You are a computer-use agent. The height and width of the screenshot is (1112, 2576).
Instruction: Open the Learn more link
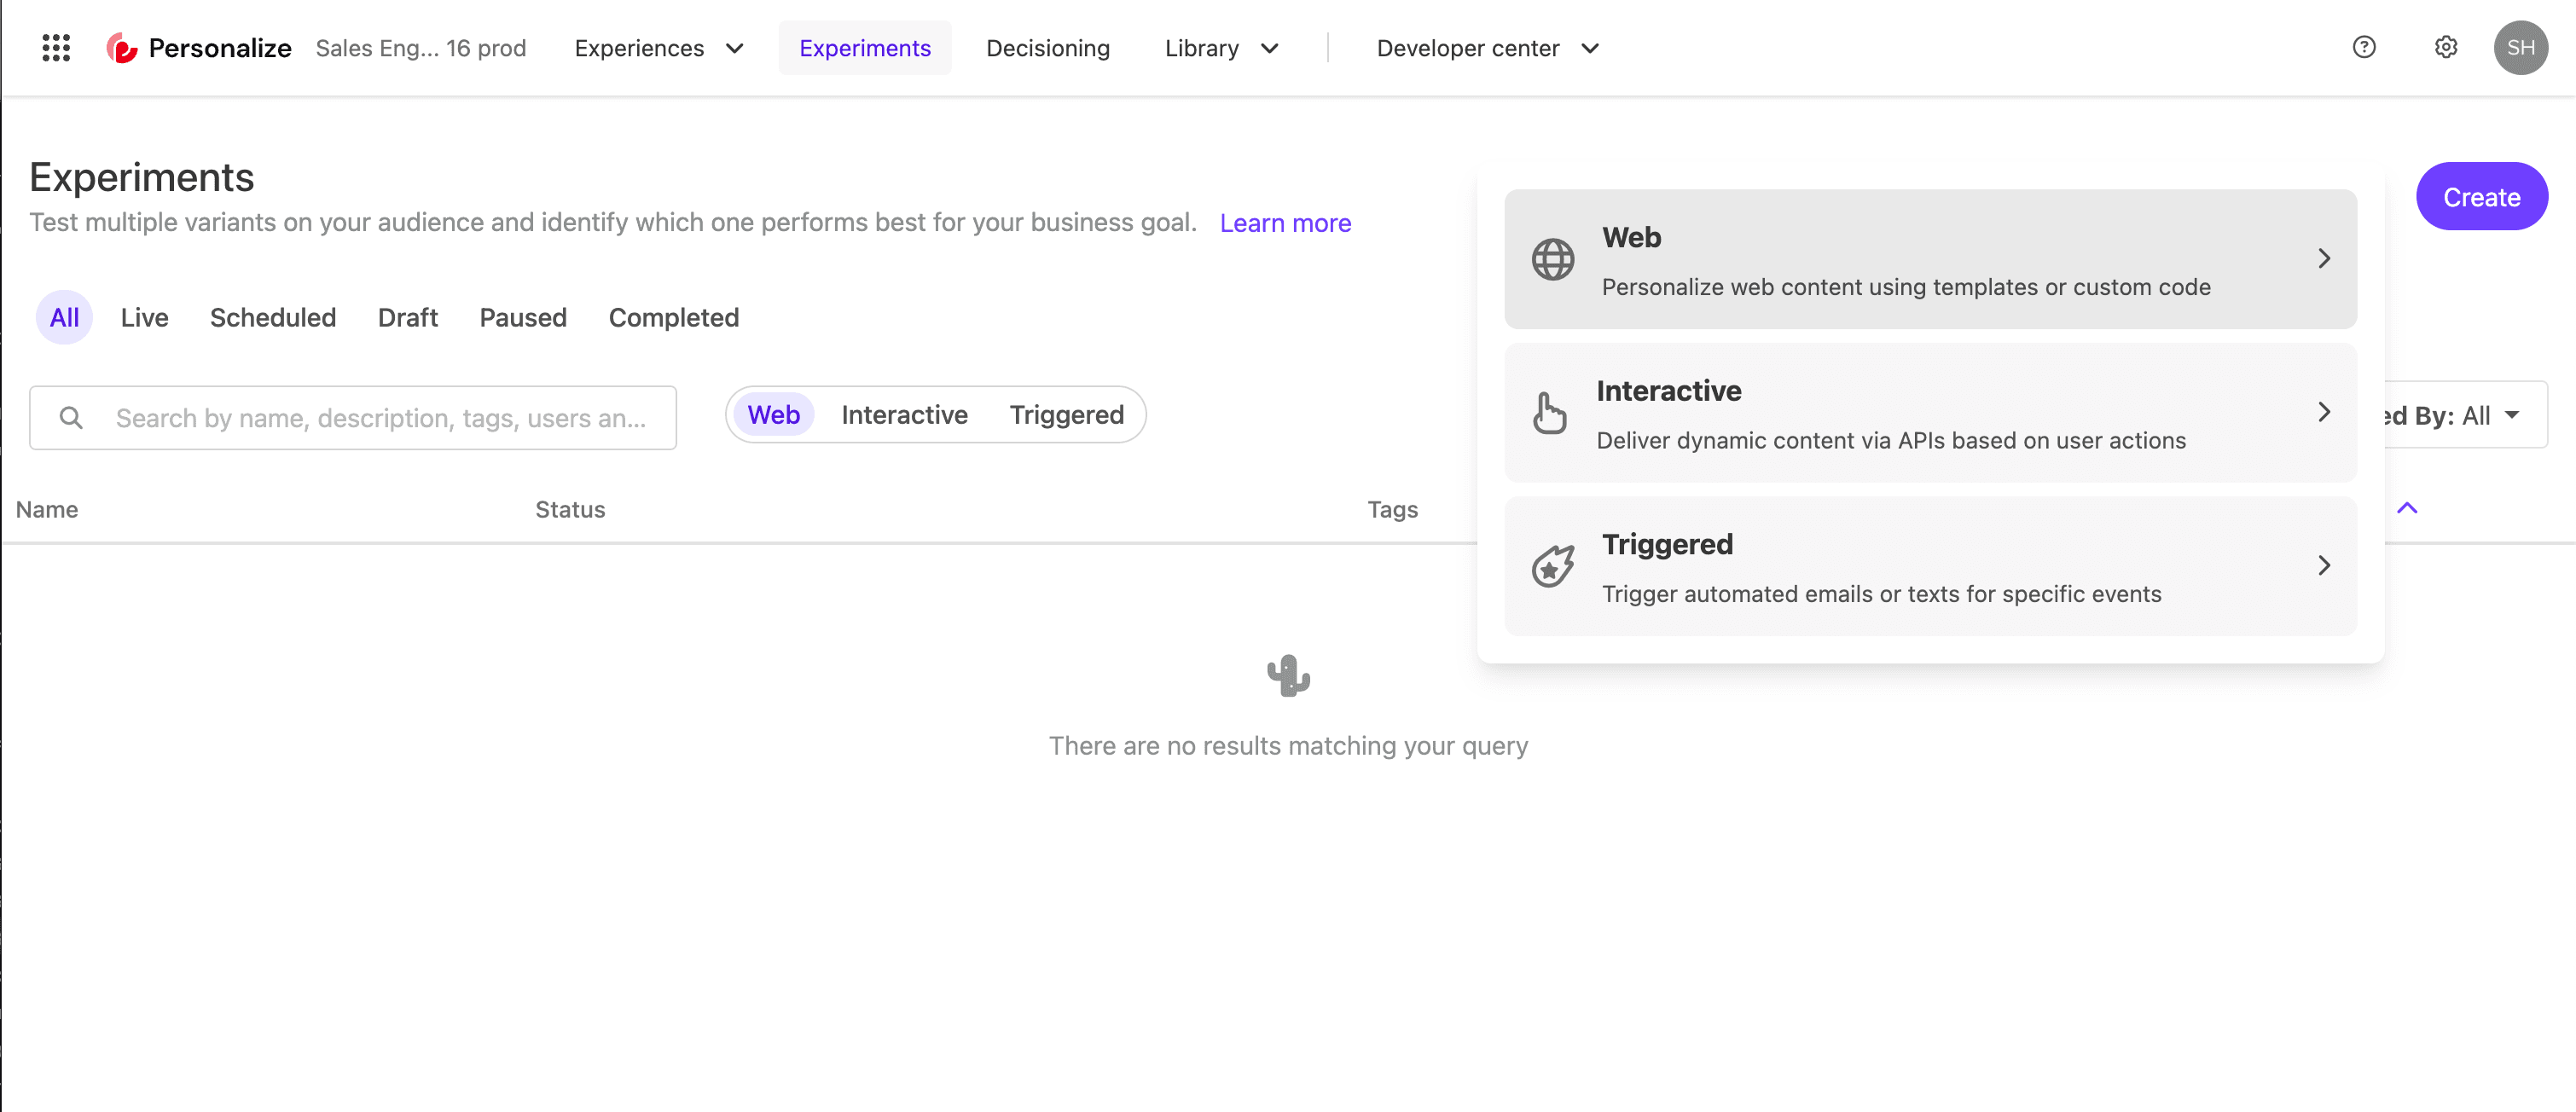1285,223
